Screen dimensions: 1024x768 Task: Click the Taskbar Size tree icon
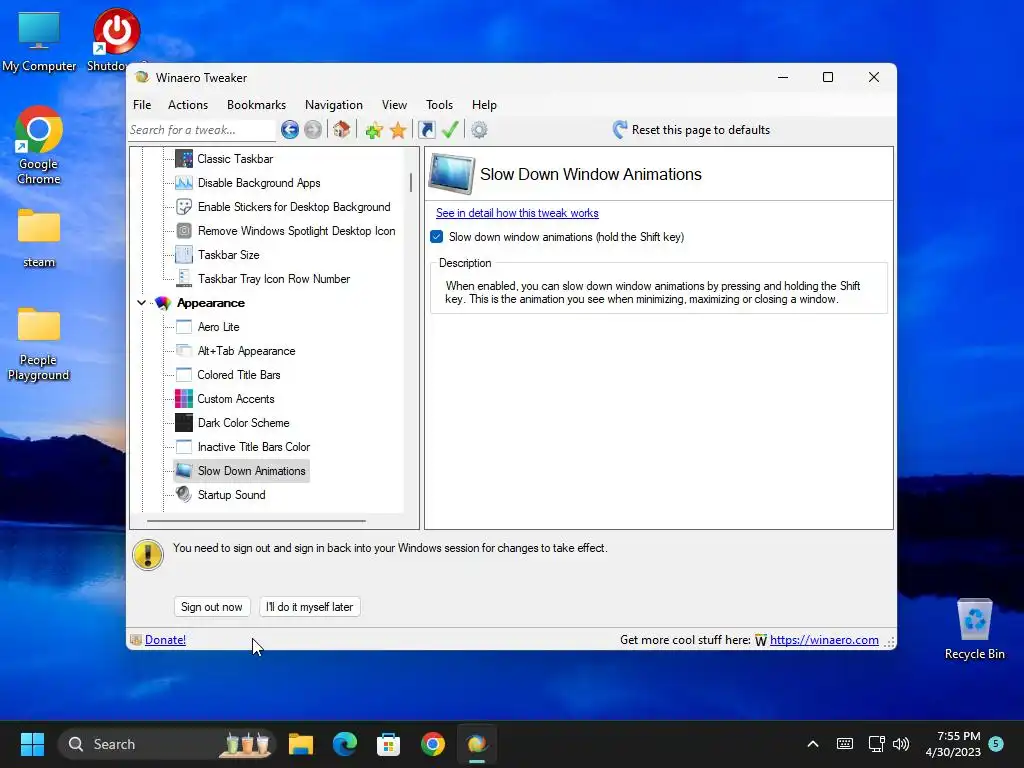[184, 255]
